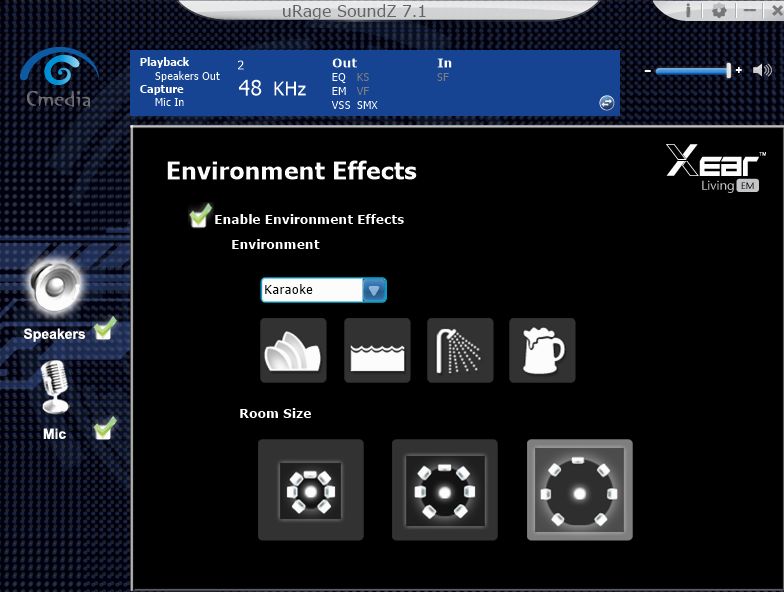Choose the underwater environment preset

377,350
